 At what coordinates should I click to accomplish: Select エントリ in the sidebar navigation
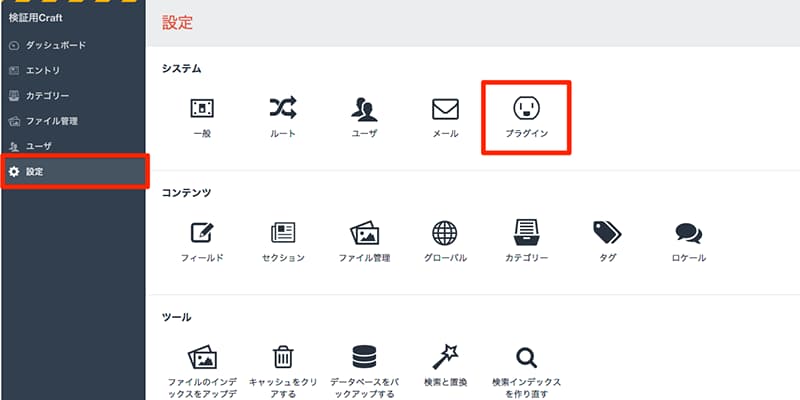tap(43, 71)
